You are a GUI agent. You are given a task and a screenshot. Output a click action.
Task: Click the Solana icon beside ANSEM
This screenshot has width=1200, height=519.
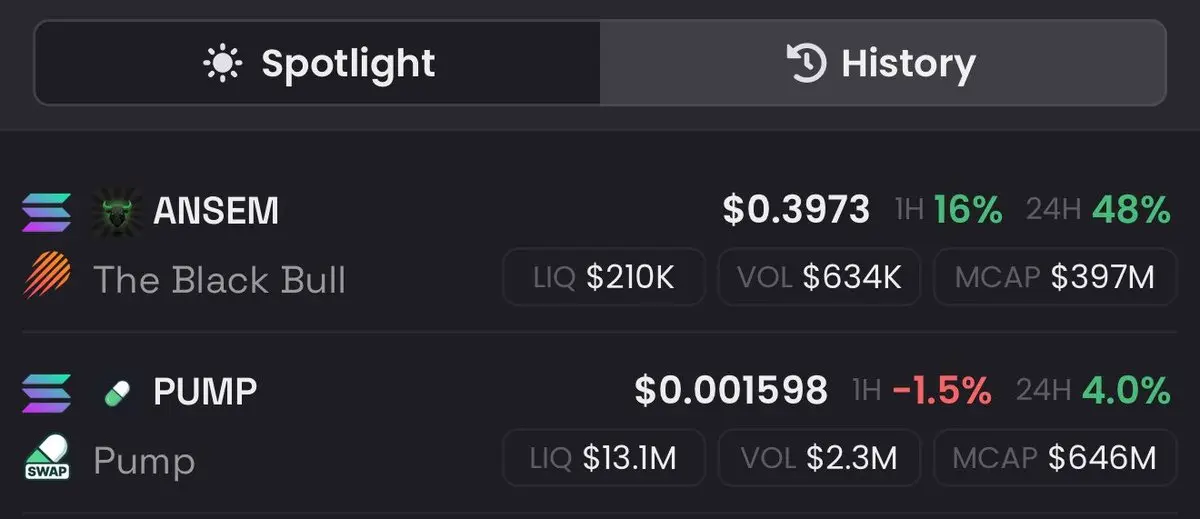point(46,211)
